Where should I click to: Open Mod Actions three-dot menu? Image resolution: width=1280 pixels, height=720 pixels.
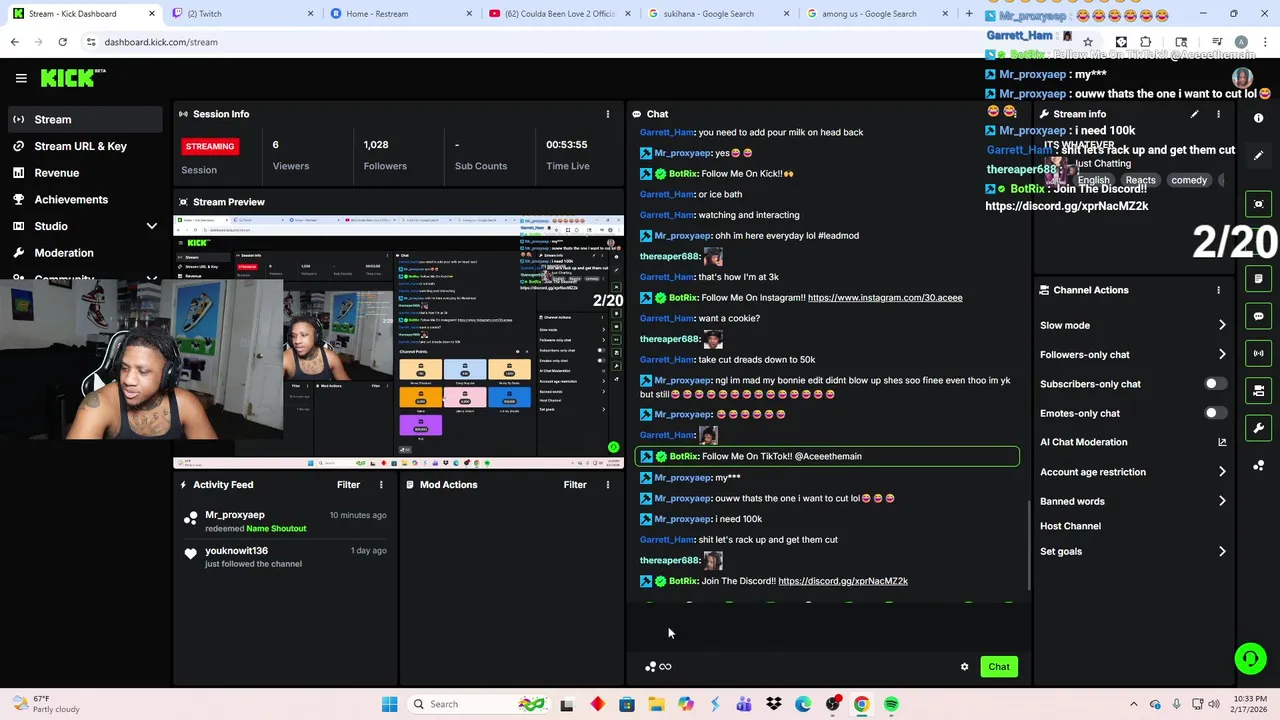point(607,485)
